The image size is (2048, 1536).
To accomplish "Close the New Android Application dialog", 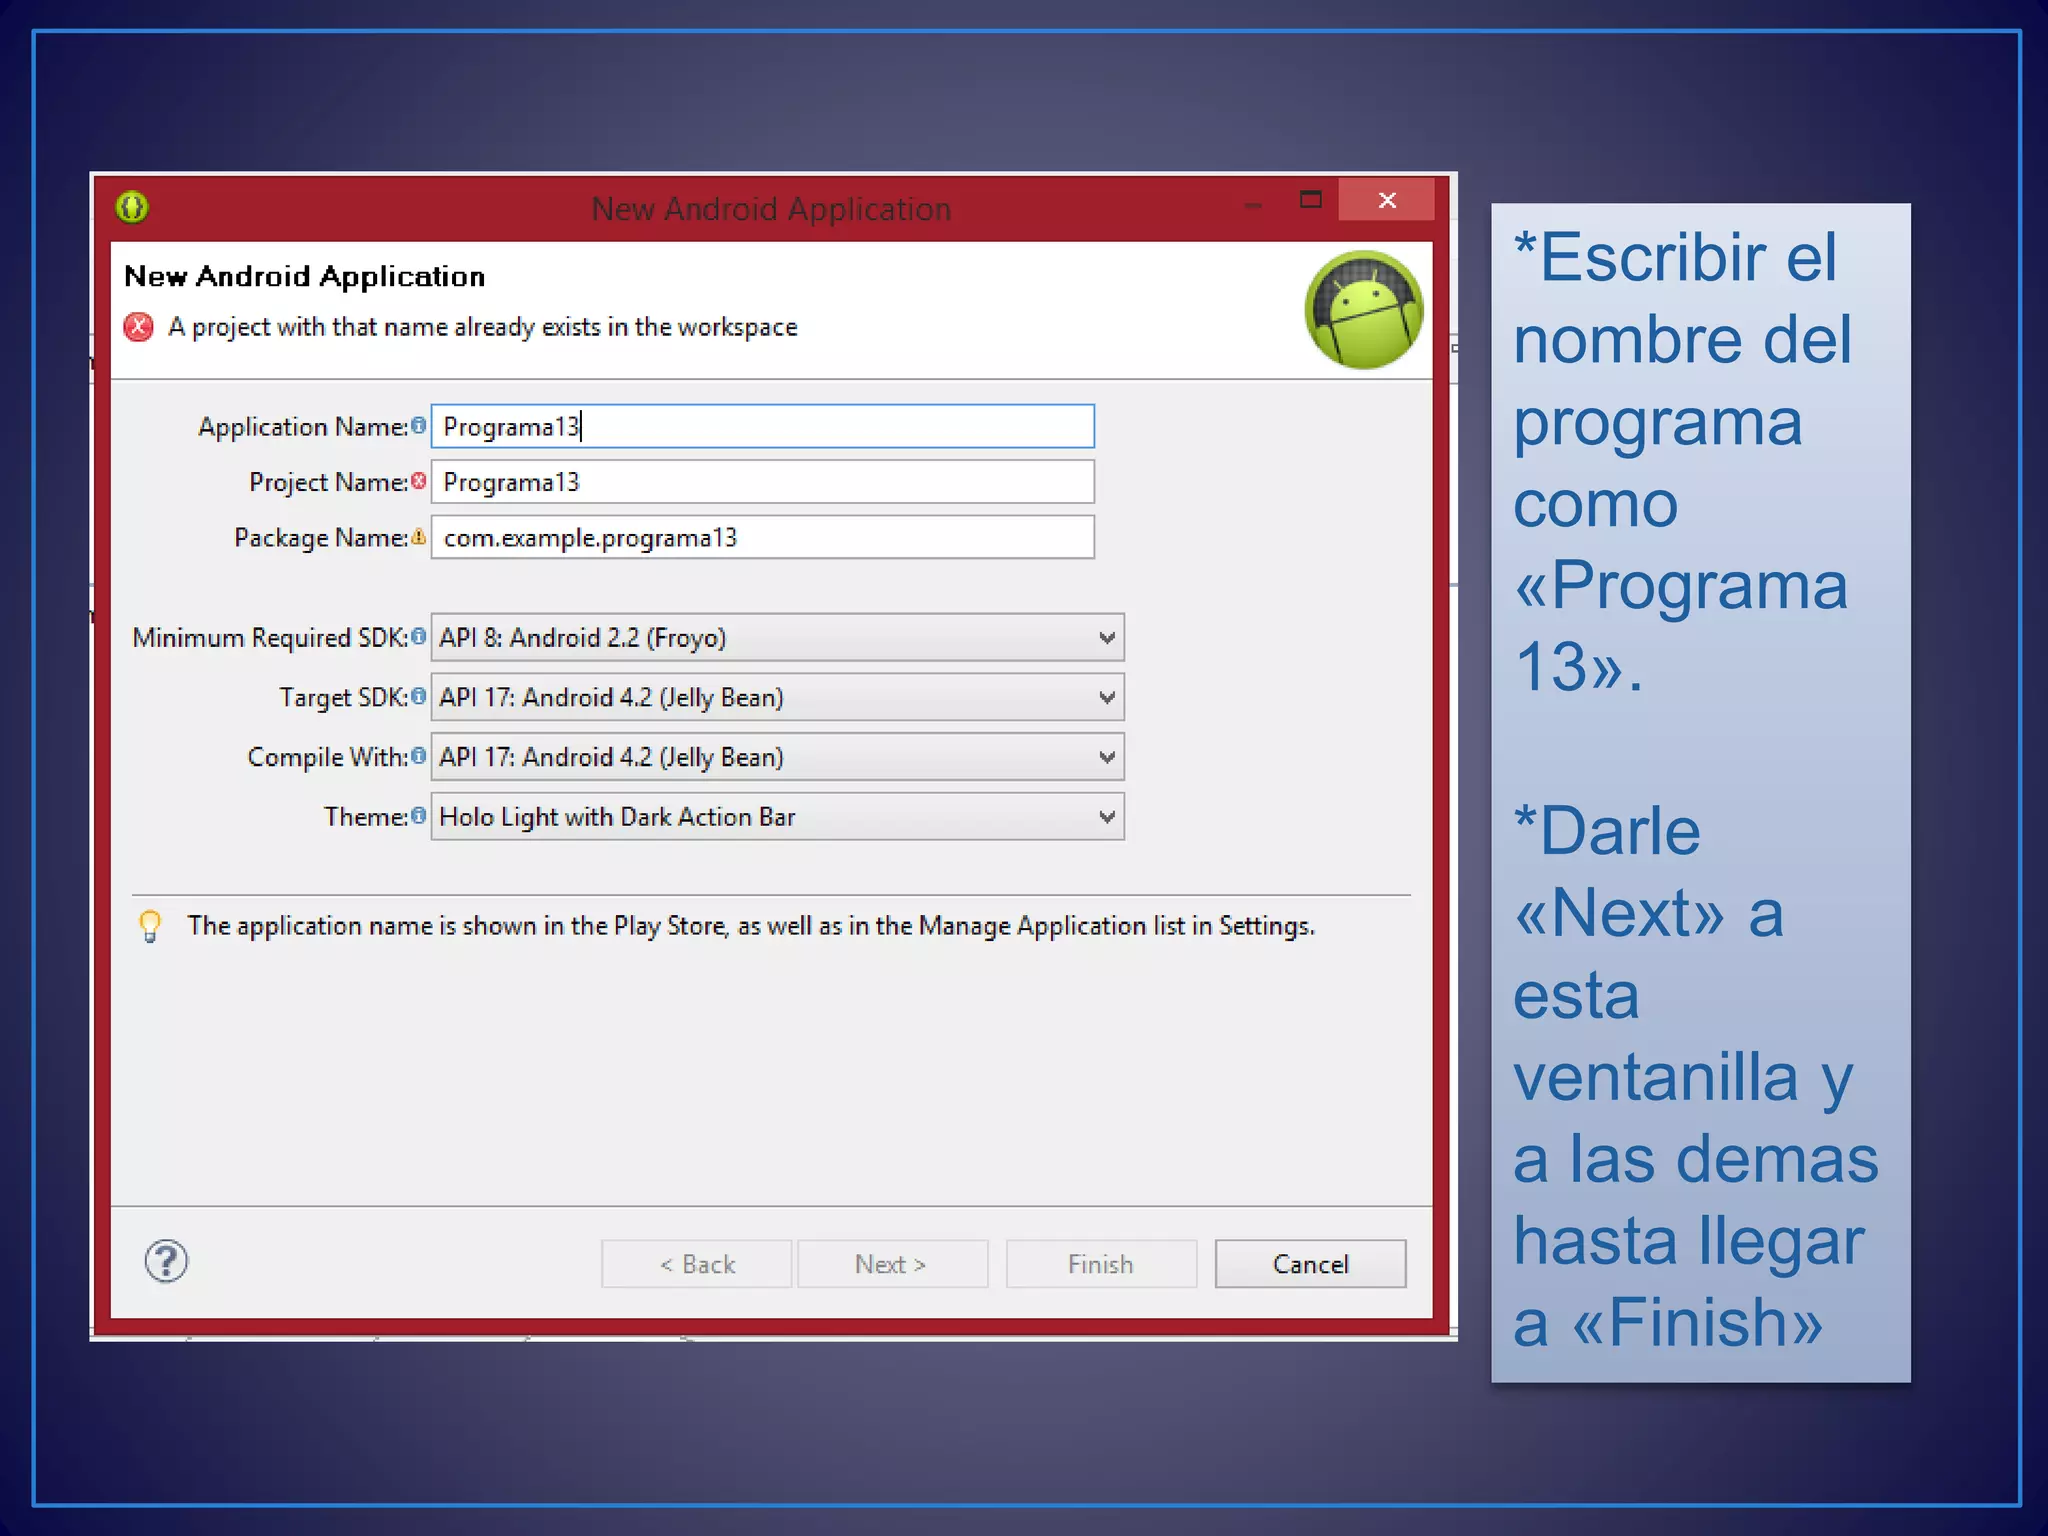I will 1386,200.
